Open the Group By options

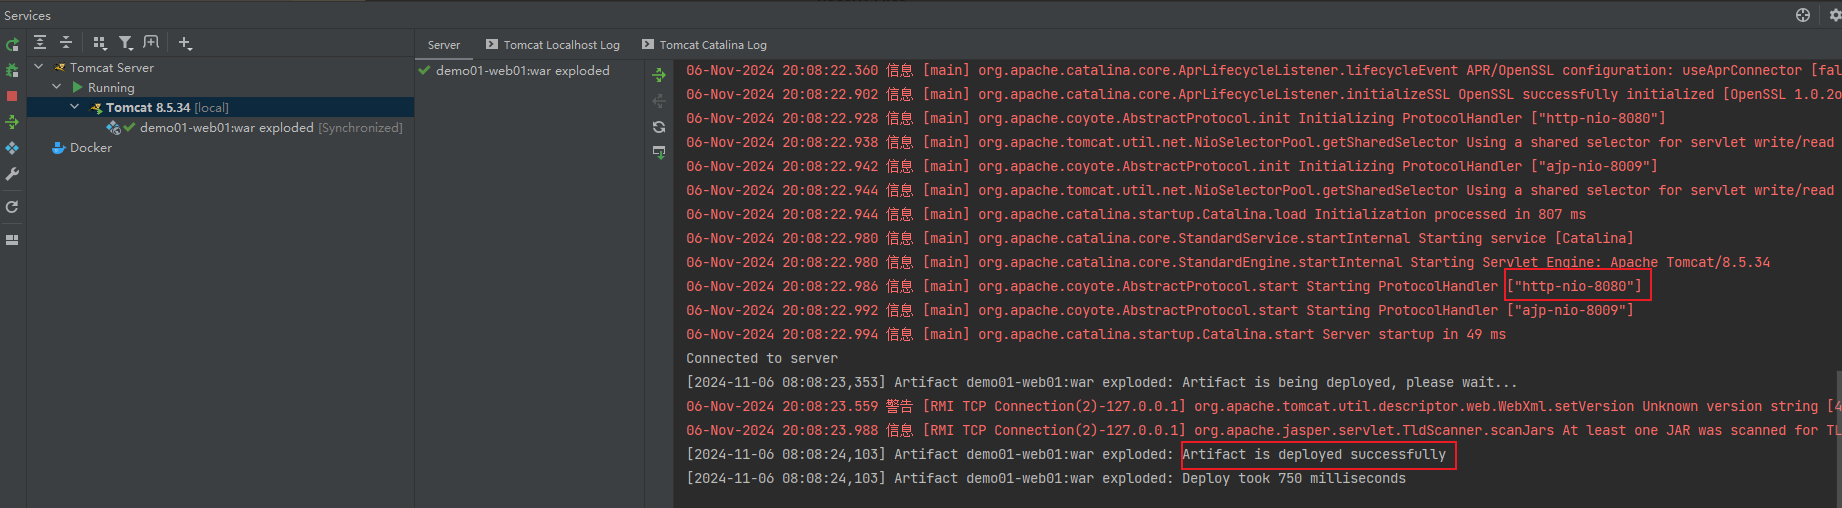[99, 43]
